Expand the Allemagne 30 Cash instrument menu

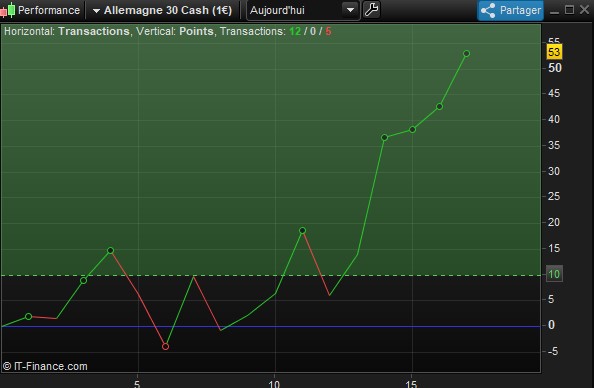click(96, 11)
